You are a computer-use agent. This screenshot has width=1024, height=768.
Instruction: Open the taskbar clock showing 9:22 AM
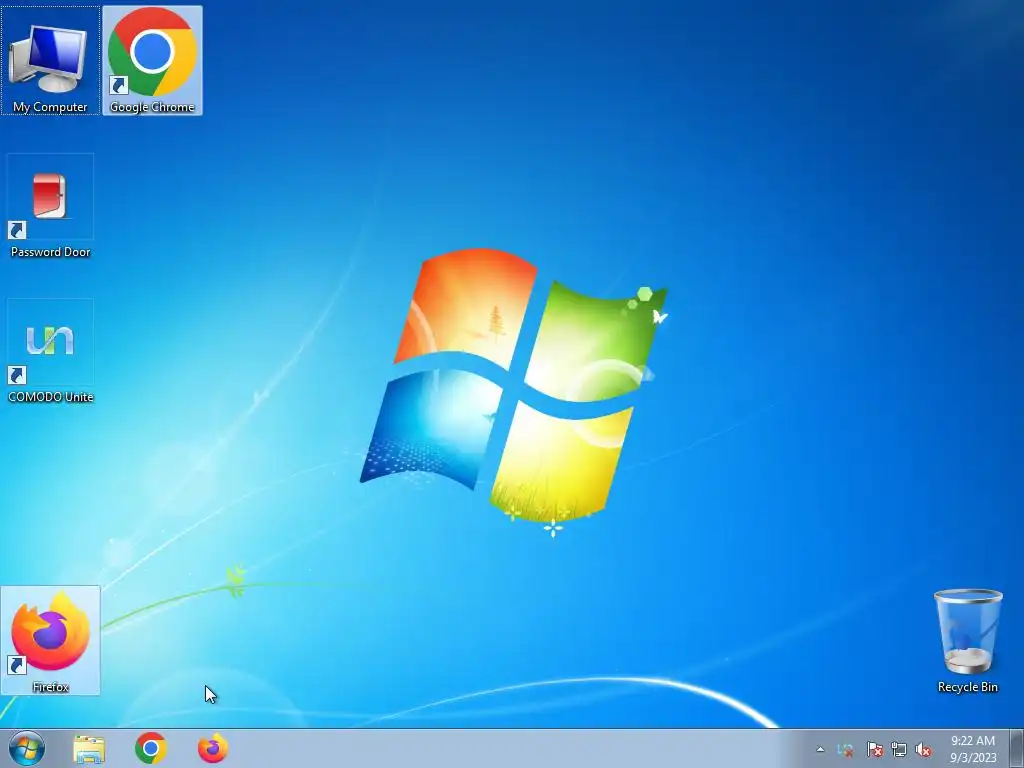click(x=973, y=749)
